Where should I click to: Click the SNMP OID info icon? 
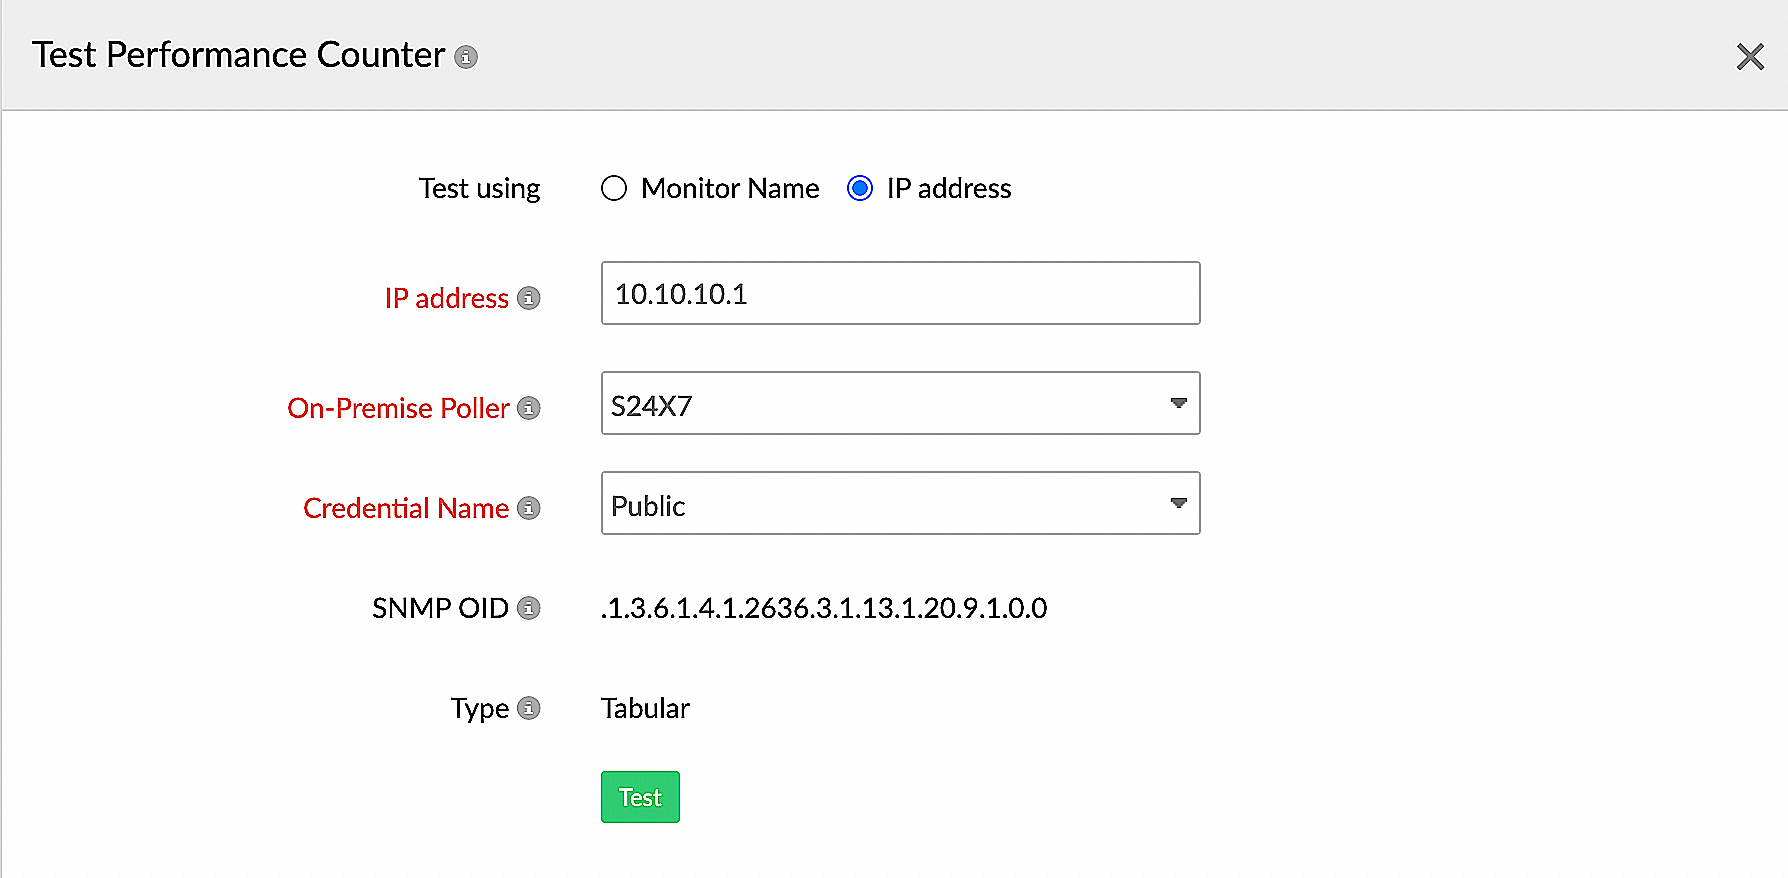[529, 608]
